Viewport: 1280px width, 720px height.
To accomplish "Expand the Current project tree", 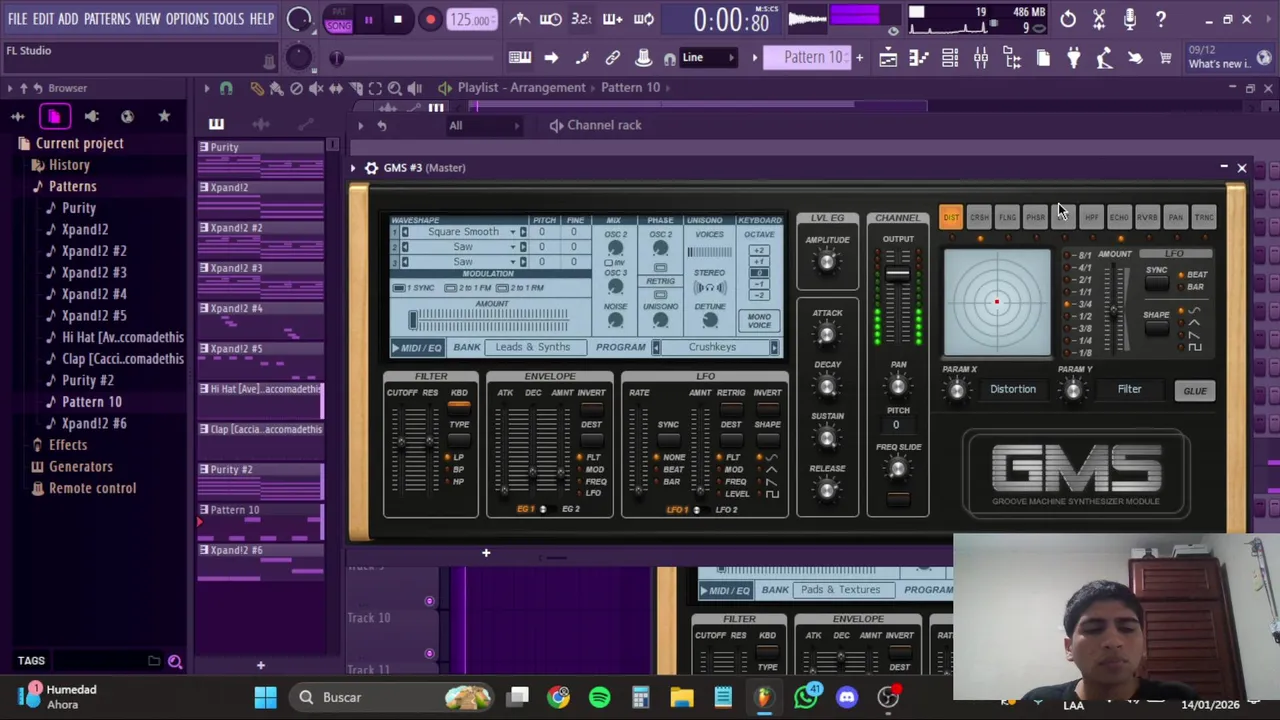I will [x=79, y=143].
